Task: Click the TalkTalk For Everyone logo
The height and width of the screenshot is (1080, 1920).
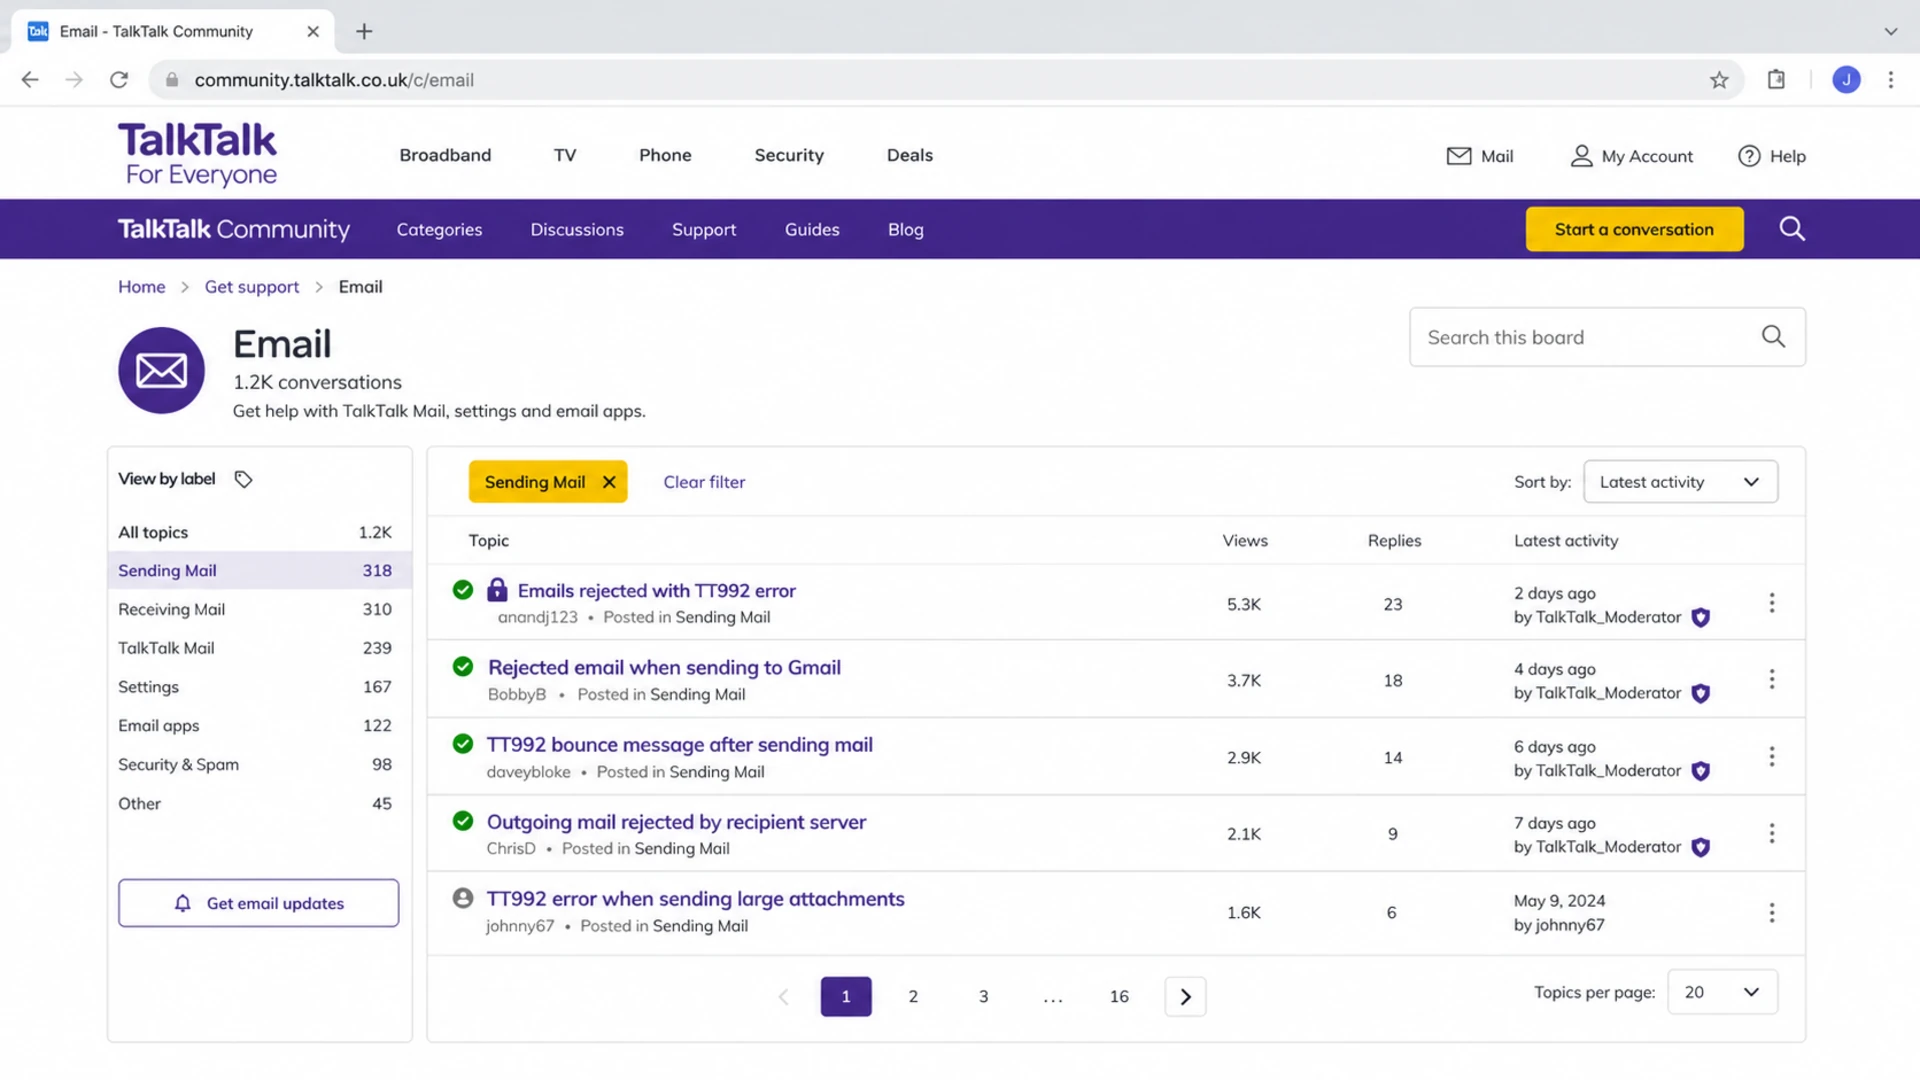Action: [198, 155]
